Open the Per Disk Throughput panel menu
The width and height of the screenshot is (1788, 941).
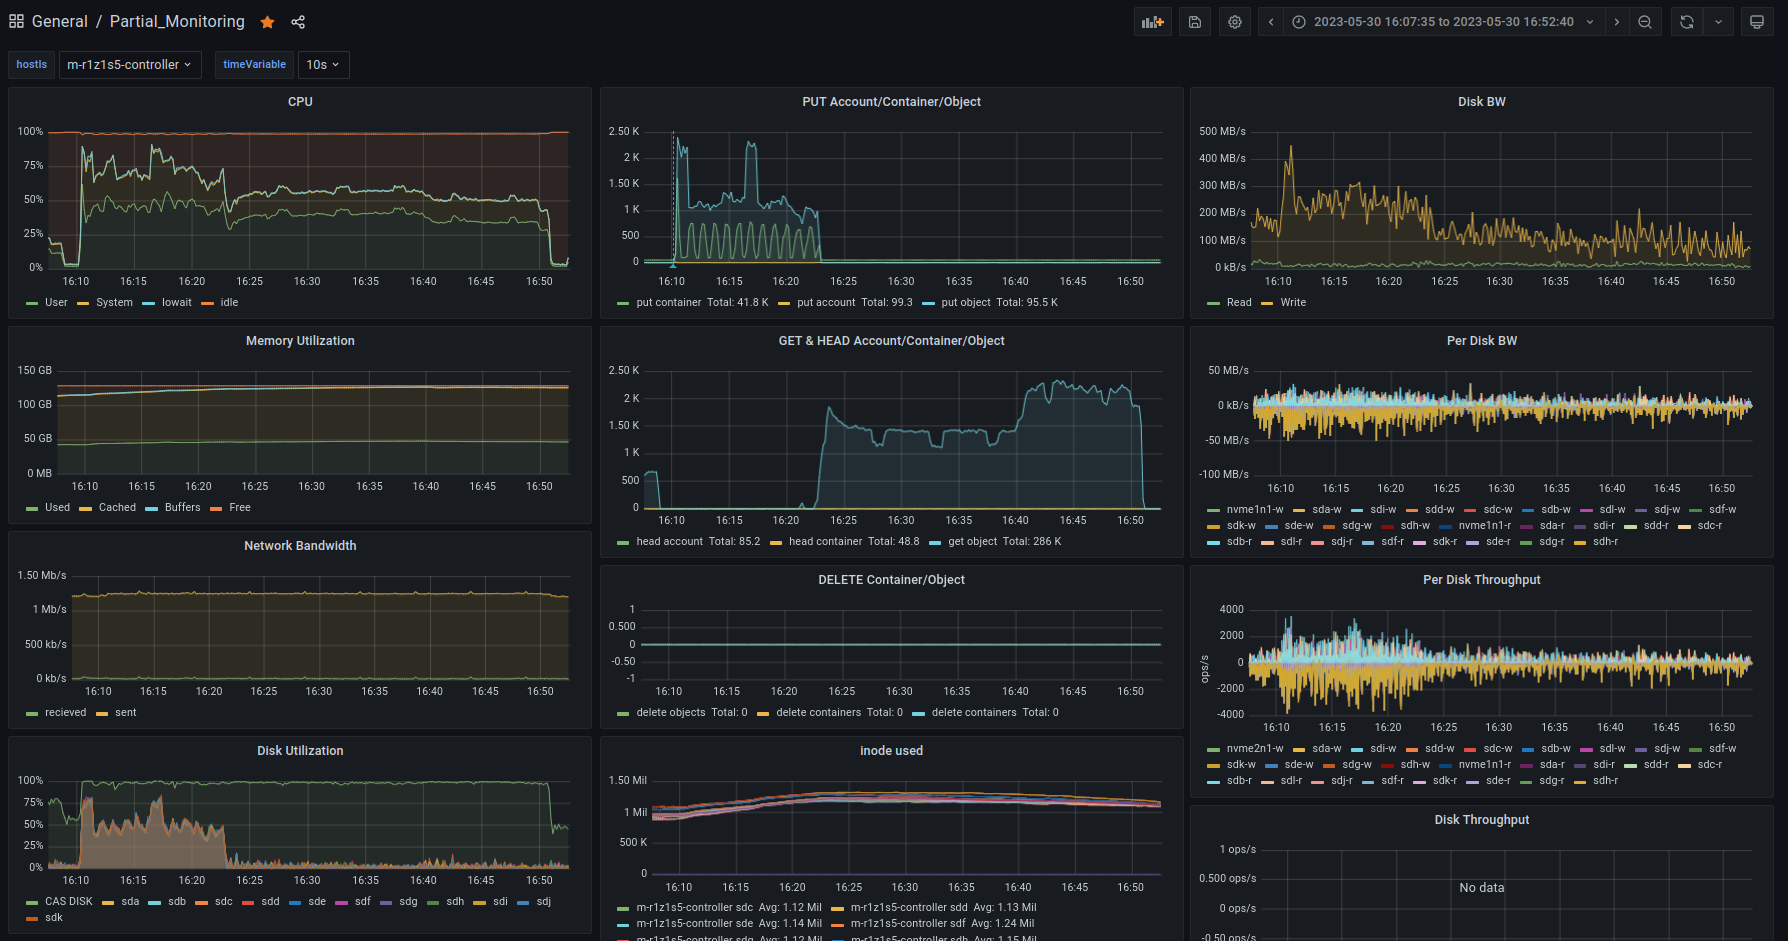(1481, 580)
